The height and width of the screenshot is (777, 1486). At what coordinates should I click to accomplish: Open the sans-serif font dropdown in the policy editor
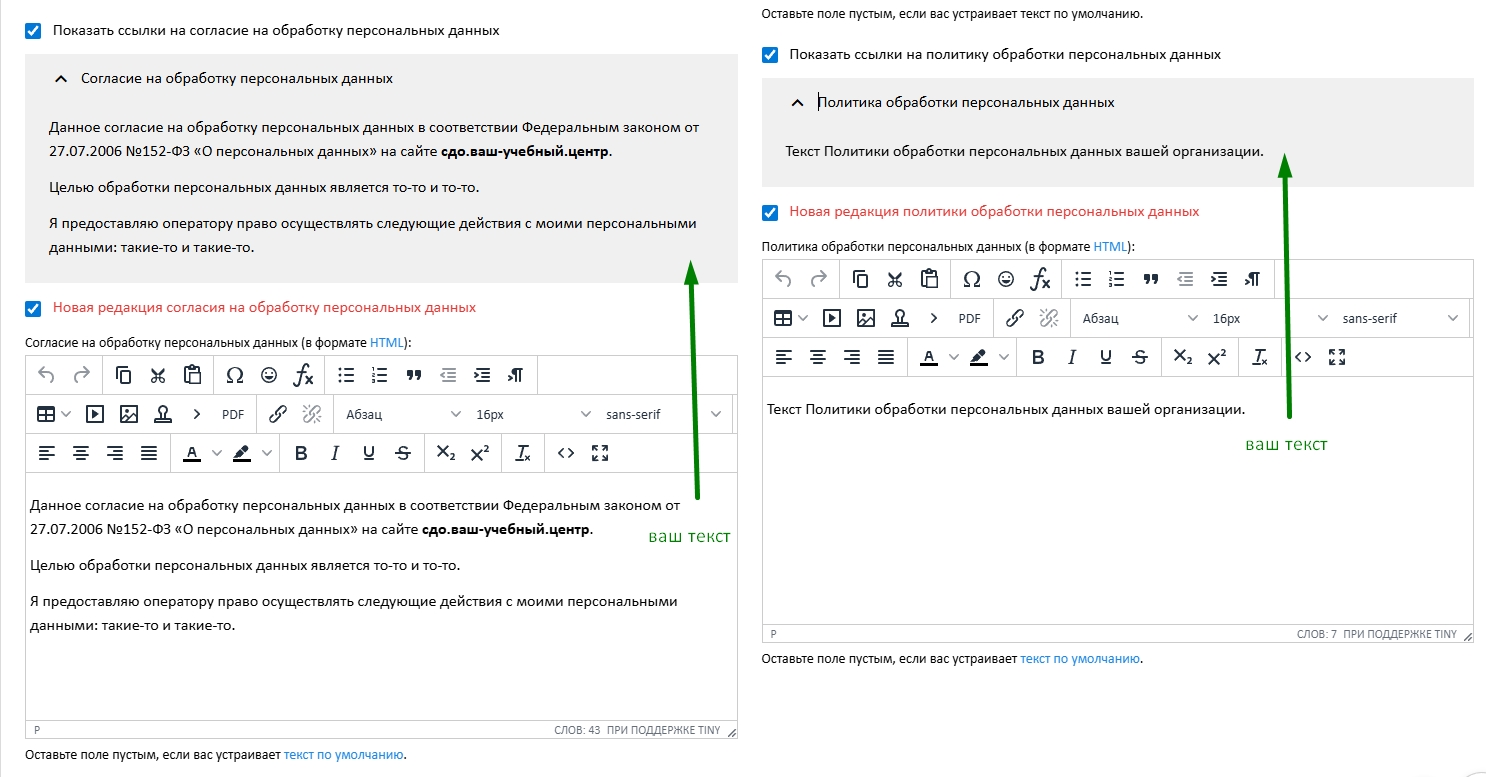click(x=1400, y=318)
